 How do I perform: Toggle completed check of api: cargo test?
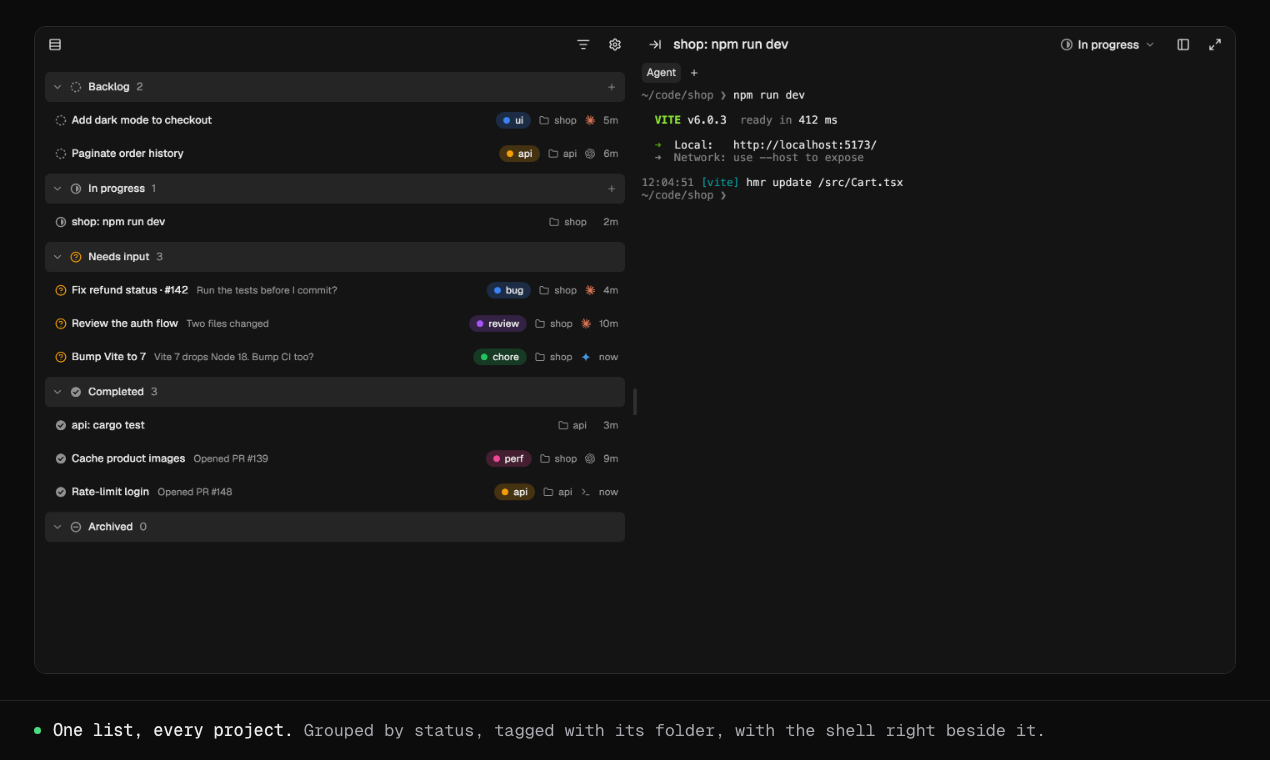[61, 426]
